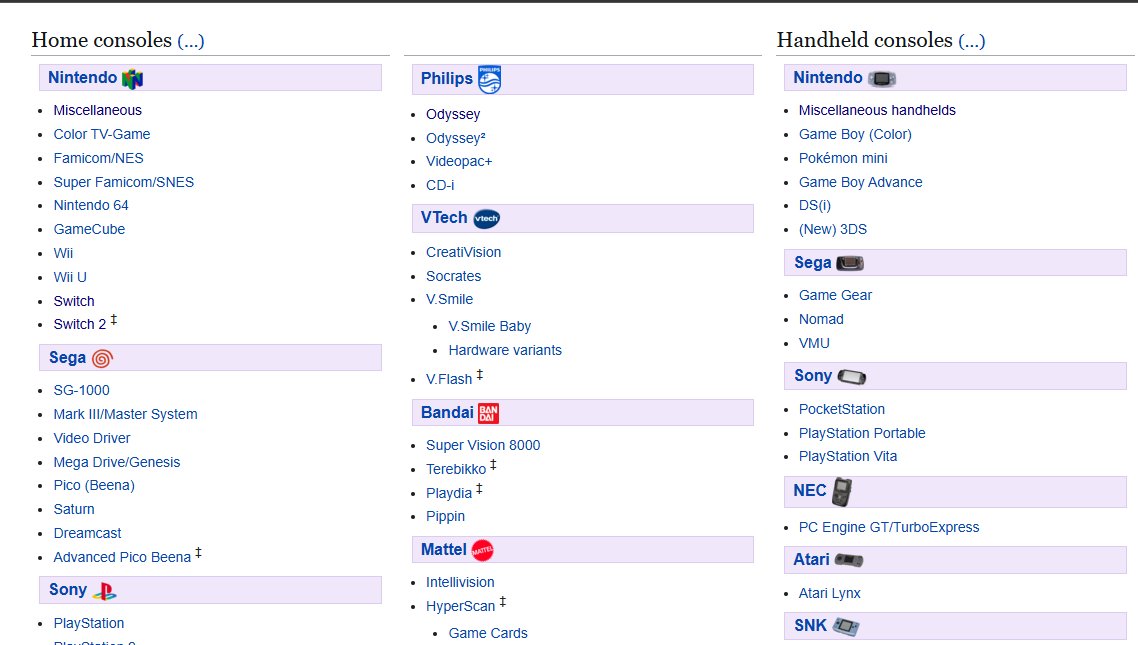Open Mark III/Master System link
This screenshot has width=1138, height=645.
point(126,414)
